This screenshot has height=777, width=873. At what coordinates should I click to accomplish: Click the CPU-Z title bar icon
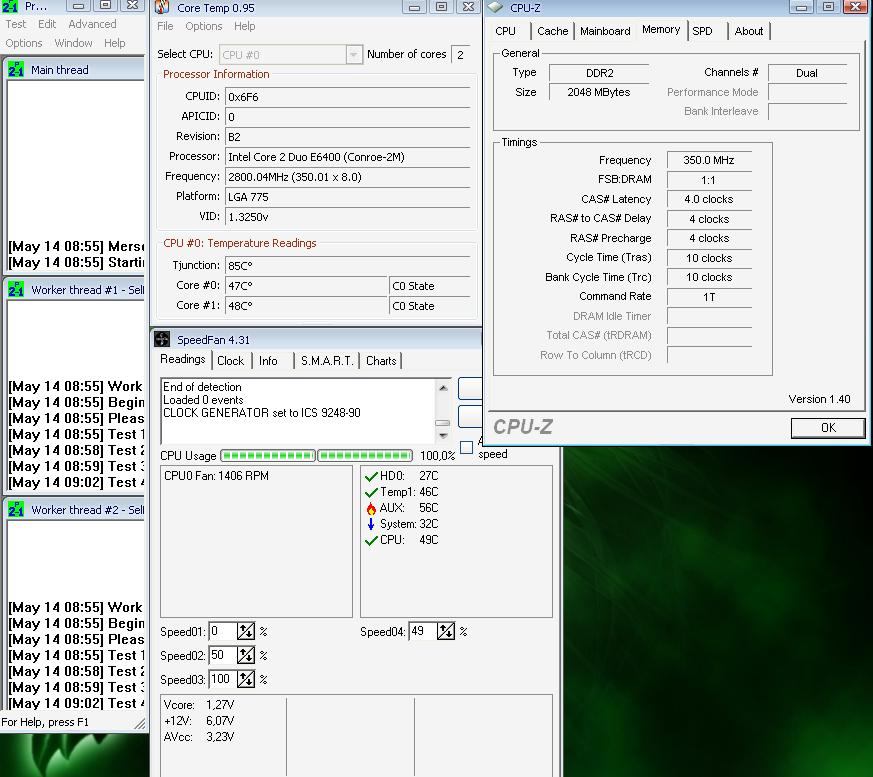pos(496,7)
